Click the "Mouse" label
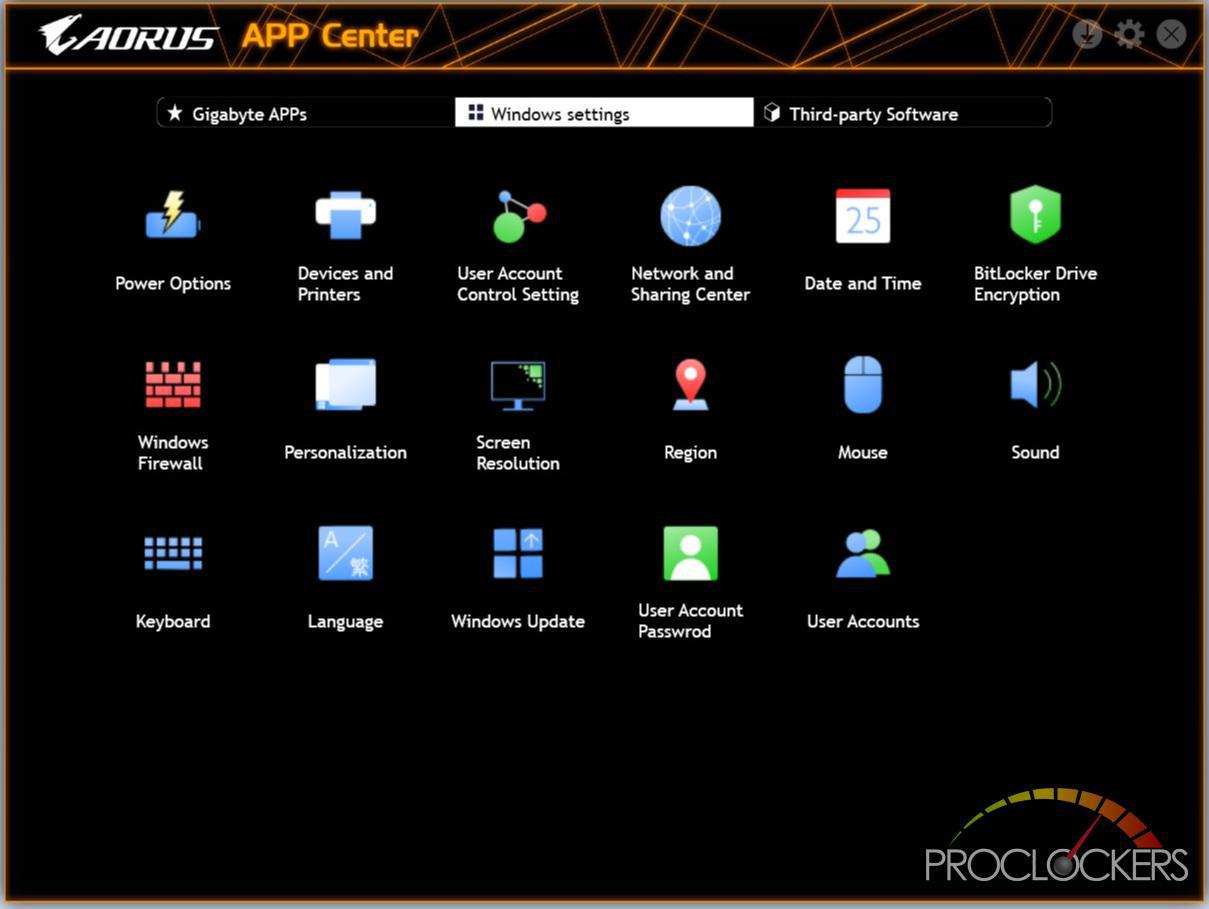The image size is (1209, 909). [x=863, y=453]
